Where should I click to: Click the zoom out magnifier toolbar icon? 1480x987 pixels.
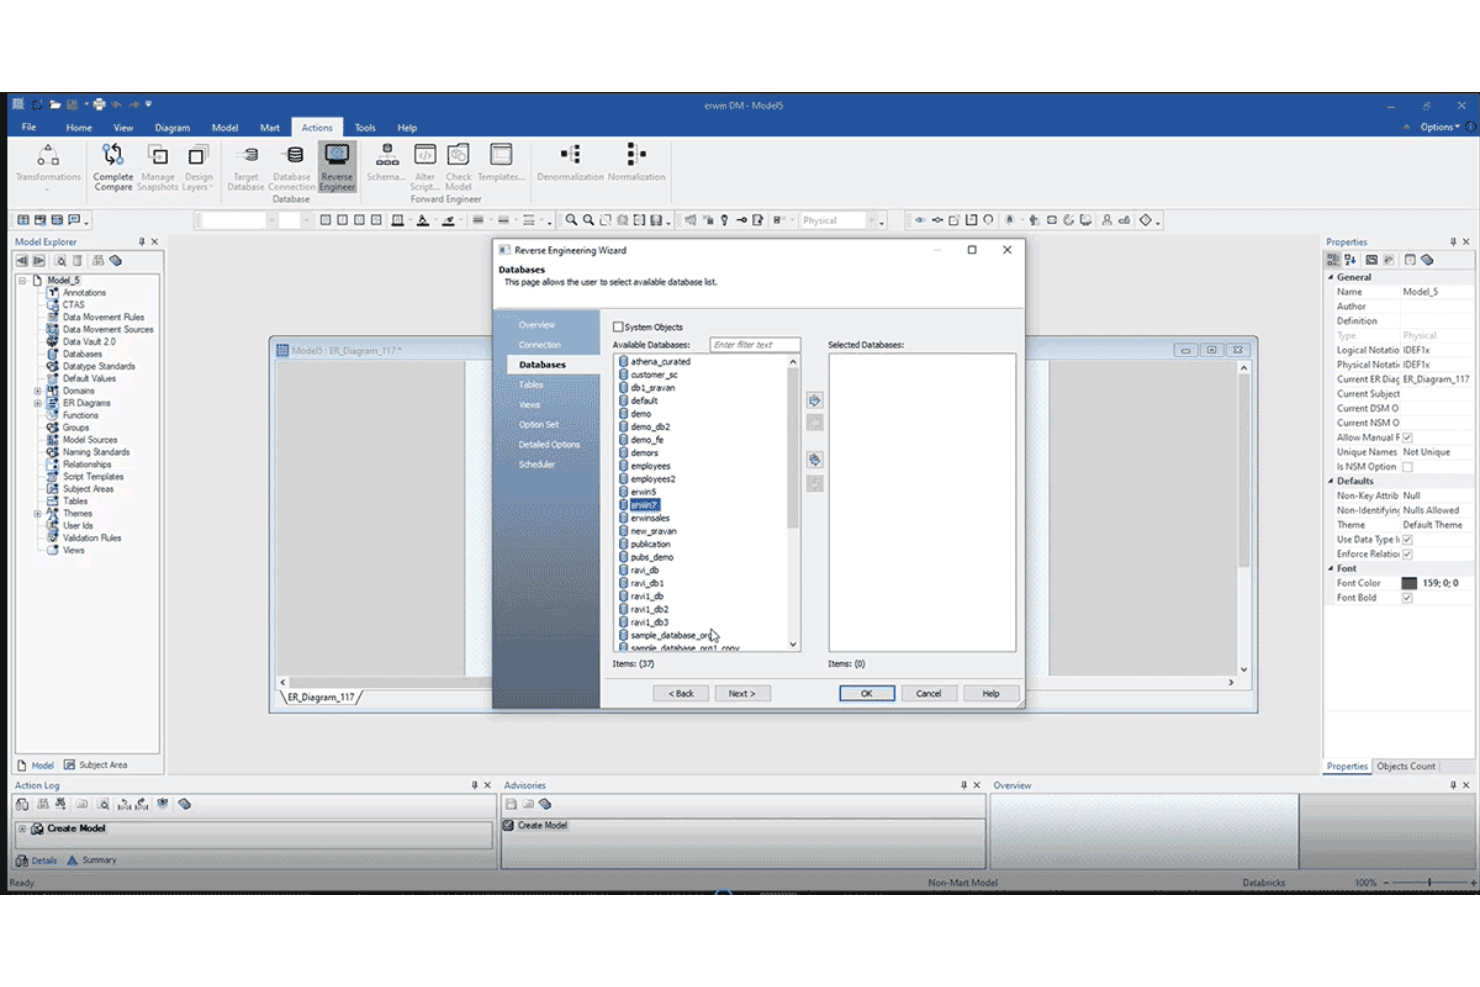(588, 220)
